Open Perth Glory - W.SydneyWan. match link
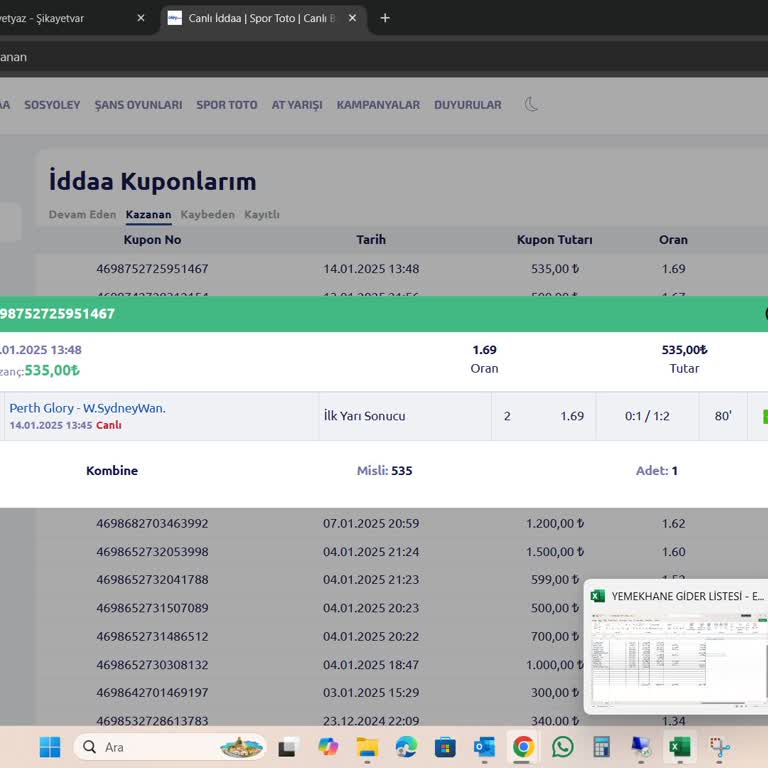 pyautogui.click(x=88, y=408)
